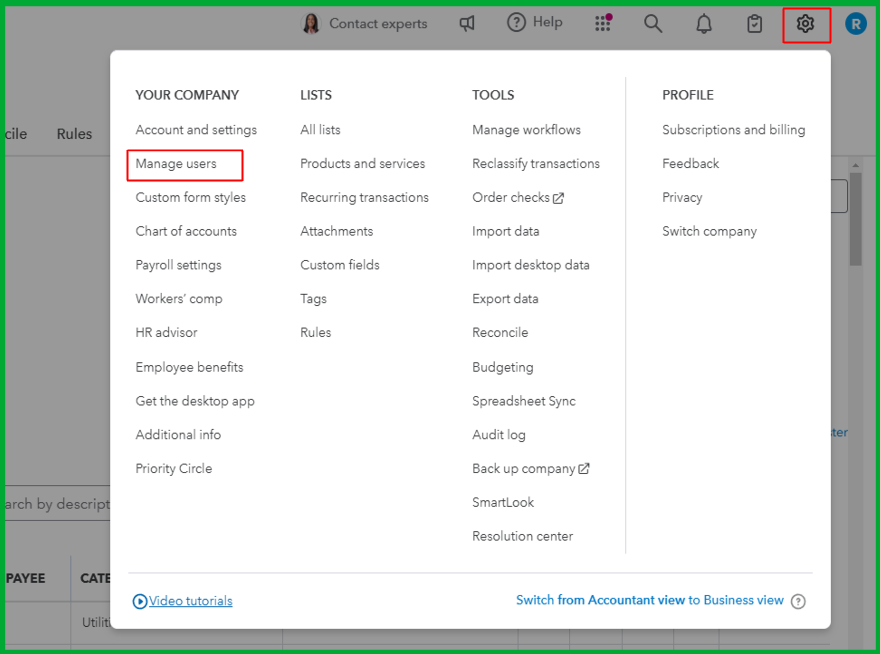This screenshot has height=654, width=880.
Task: Switch to the Rules tab
Action: tap(74, 134)
